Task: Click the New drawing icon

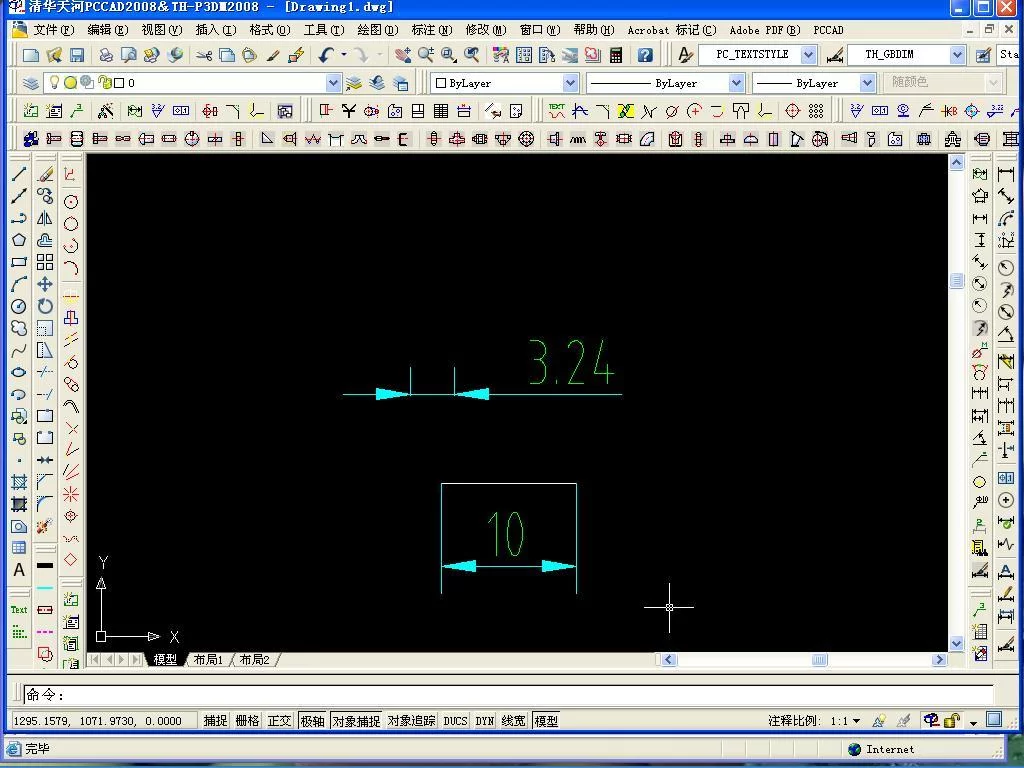Action: (30, 55)
